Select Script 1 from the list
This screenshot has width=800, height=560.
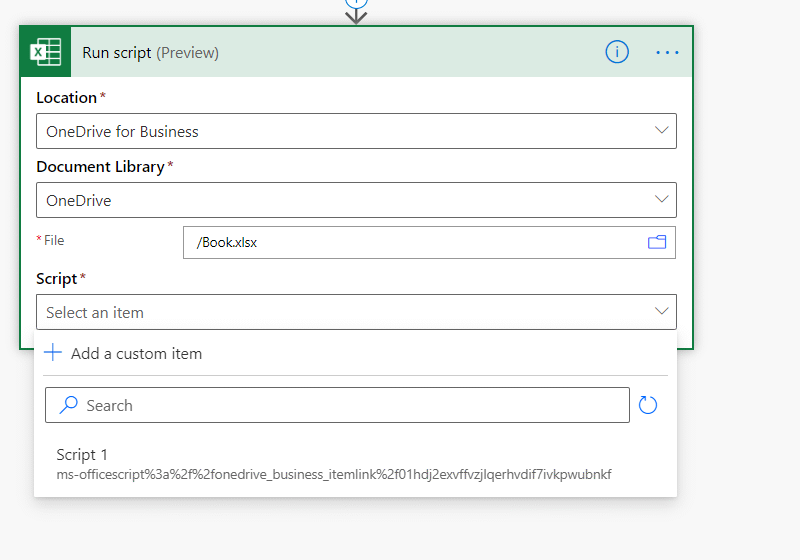point(356,464)
